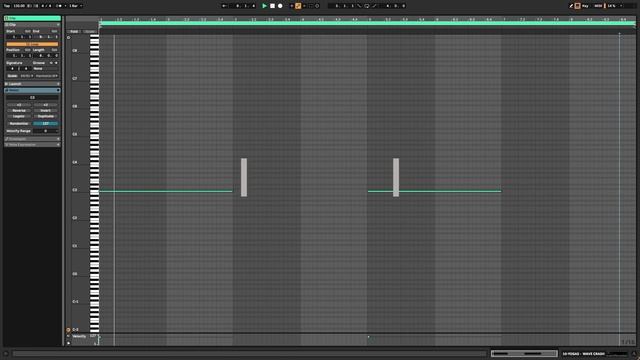Click the Randomize velocity button
Screen dimensions: 640x360
point(19,124)
